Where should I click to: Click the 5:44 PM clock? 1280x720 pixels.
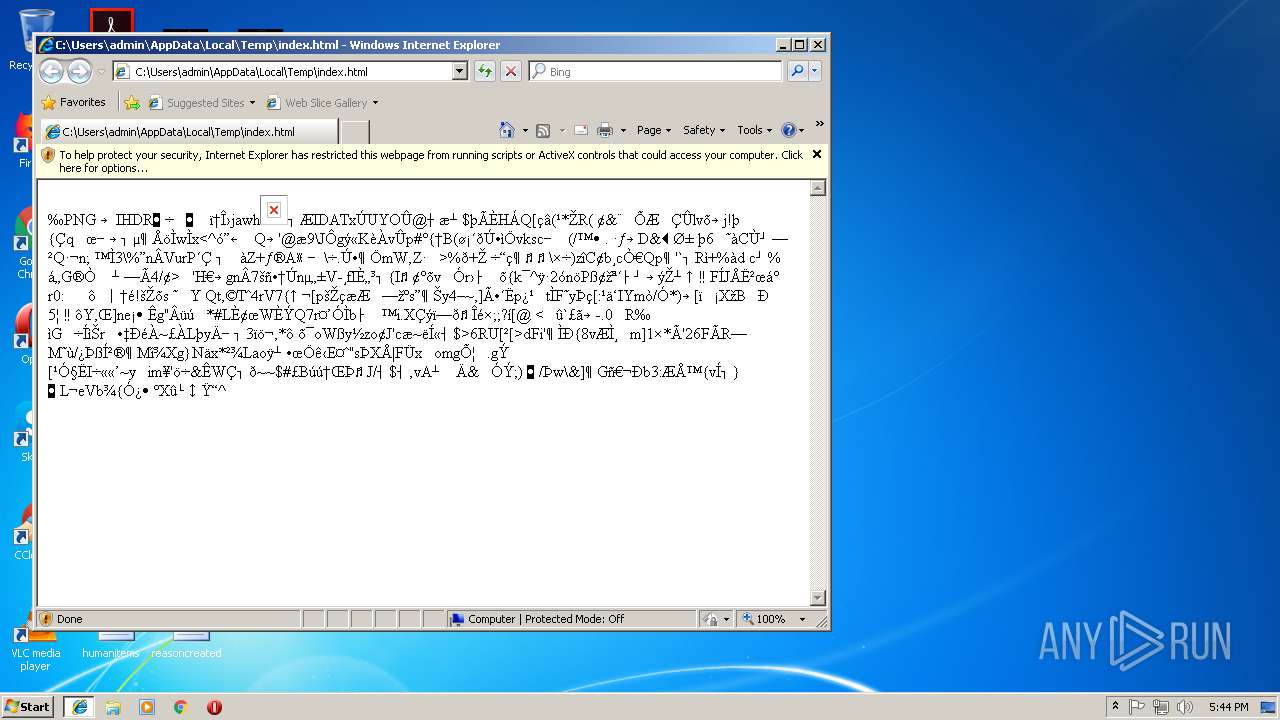point(1228,707)
